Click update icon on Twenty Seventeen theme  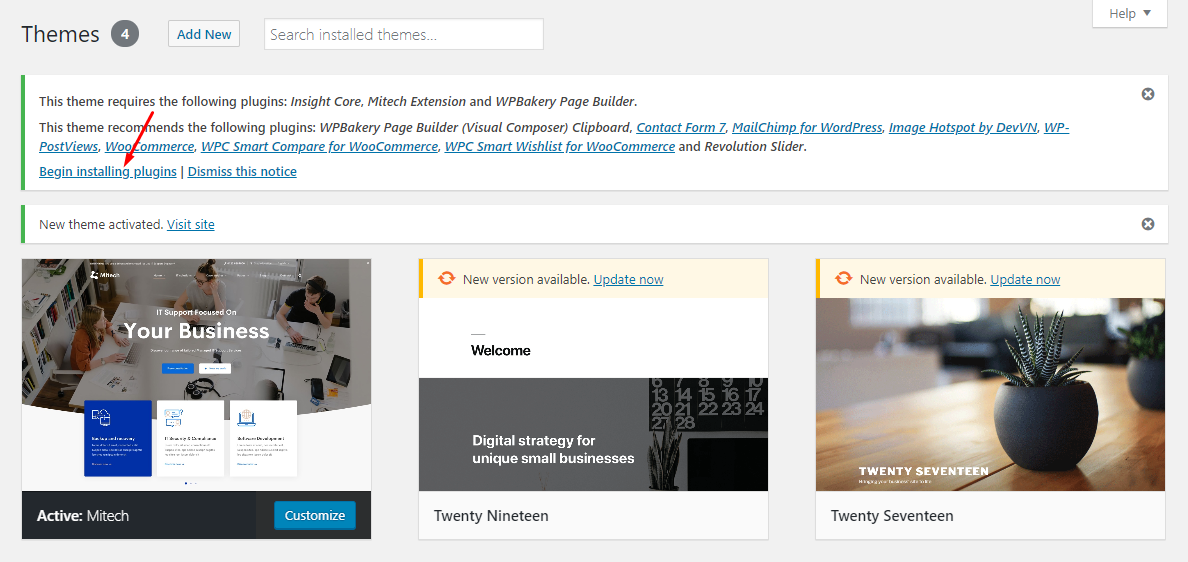[844, 279]
